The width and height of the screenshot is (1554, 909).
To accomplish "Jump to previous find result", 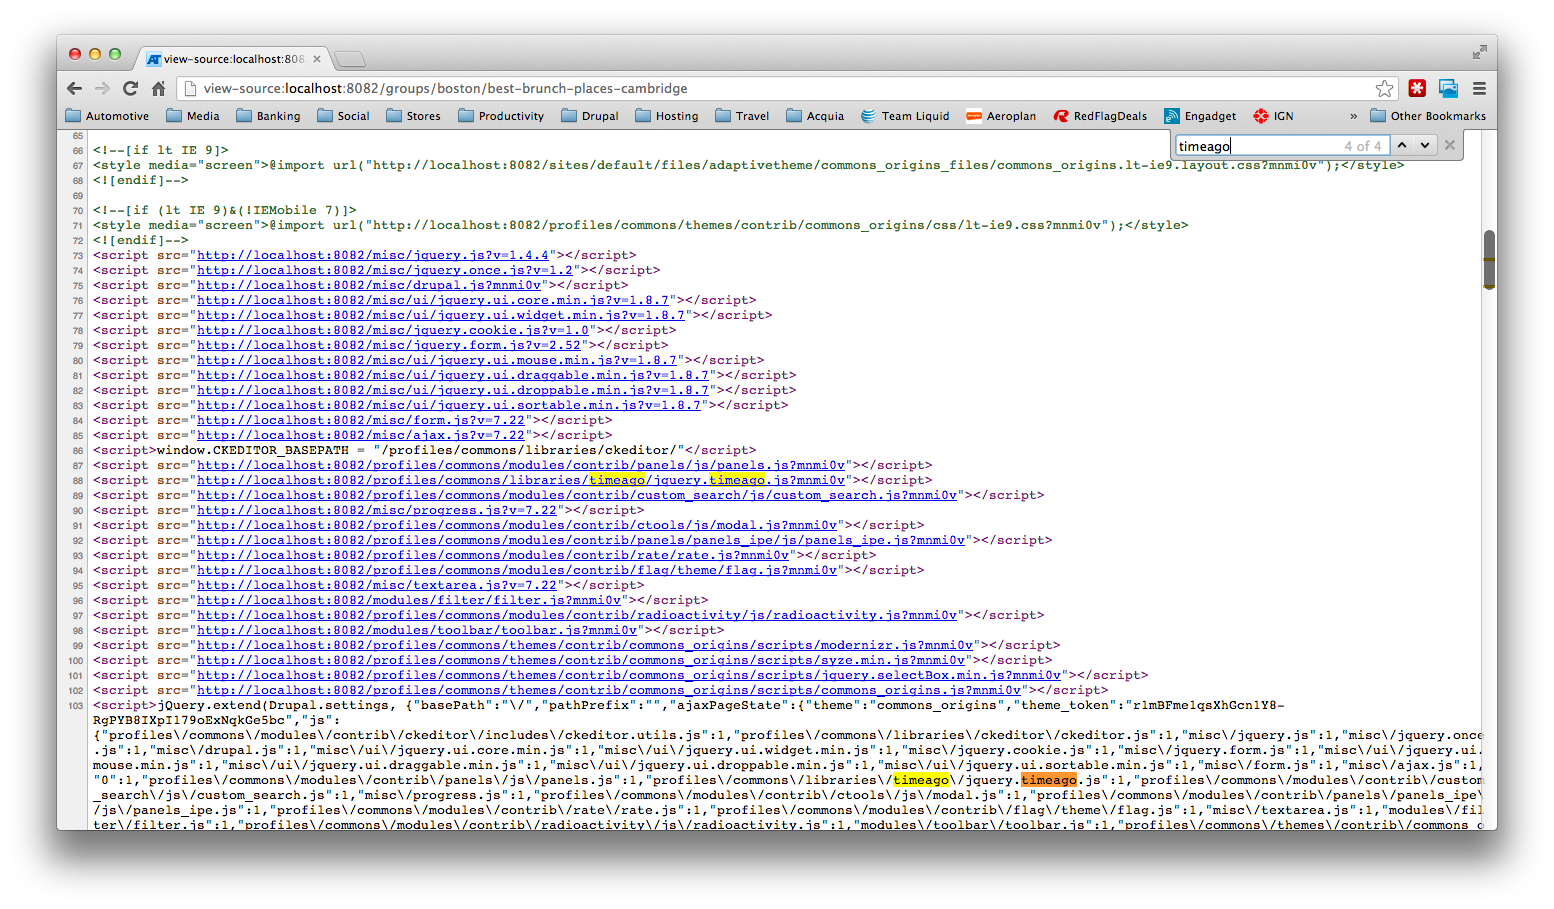I will click(1402, 145).
